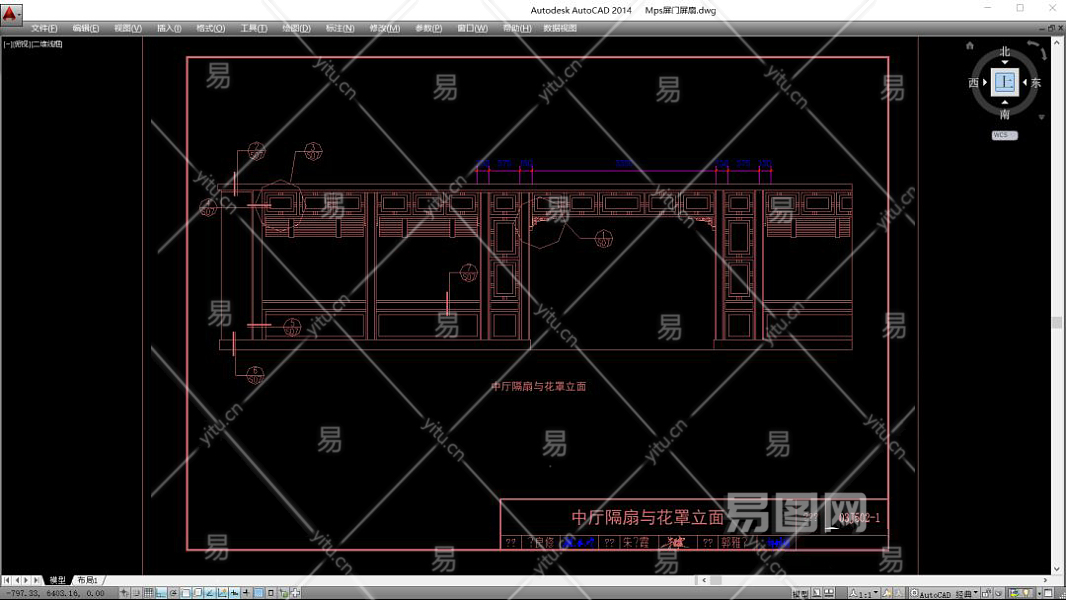The height and width of the screenshot is (600, 1066).
Task: Switch to the 布局1 layout tab
Action: [88, 580]
